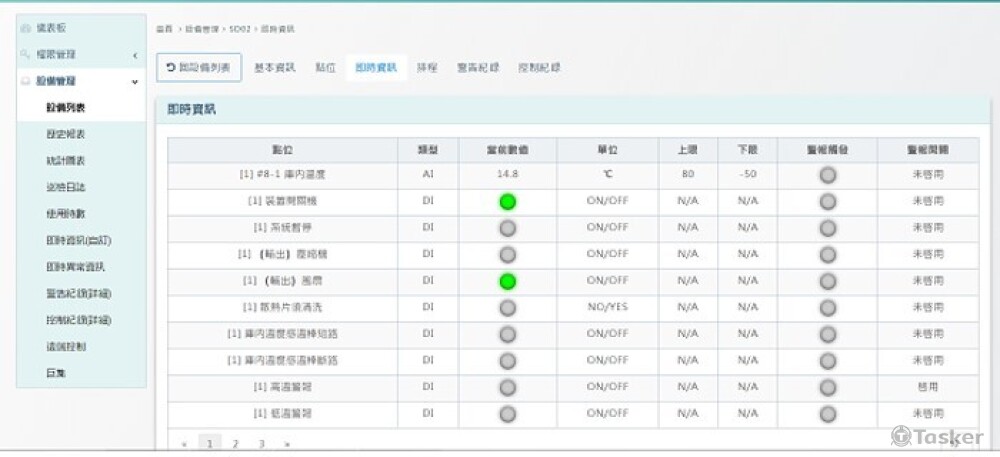This screenshot has height=457, width=1000.
Task: Click alarm-trigger light in 低溫警報 row
Action: (x=828, y=414)
